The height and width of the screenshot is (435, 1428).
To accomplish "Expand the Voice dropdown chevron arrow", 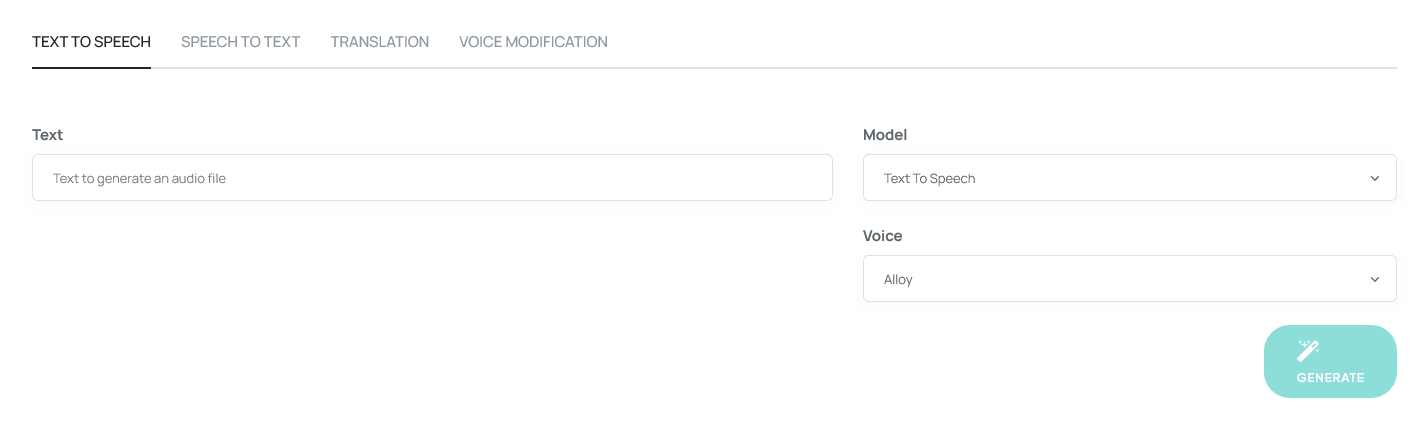I will point(1375,279).
